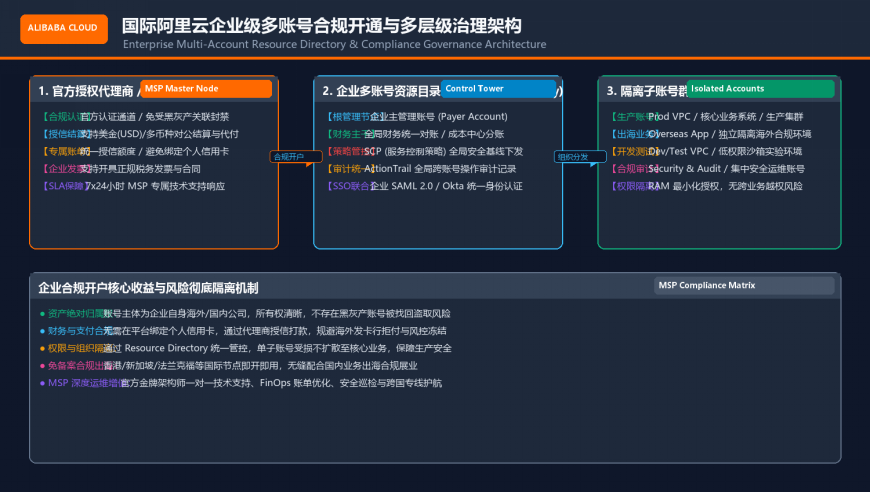
Task: Select the Control Tower blue tag
Action: pos(498,89)
